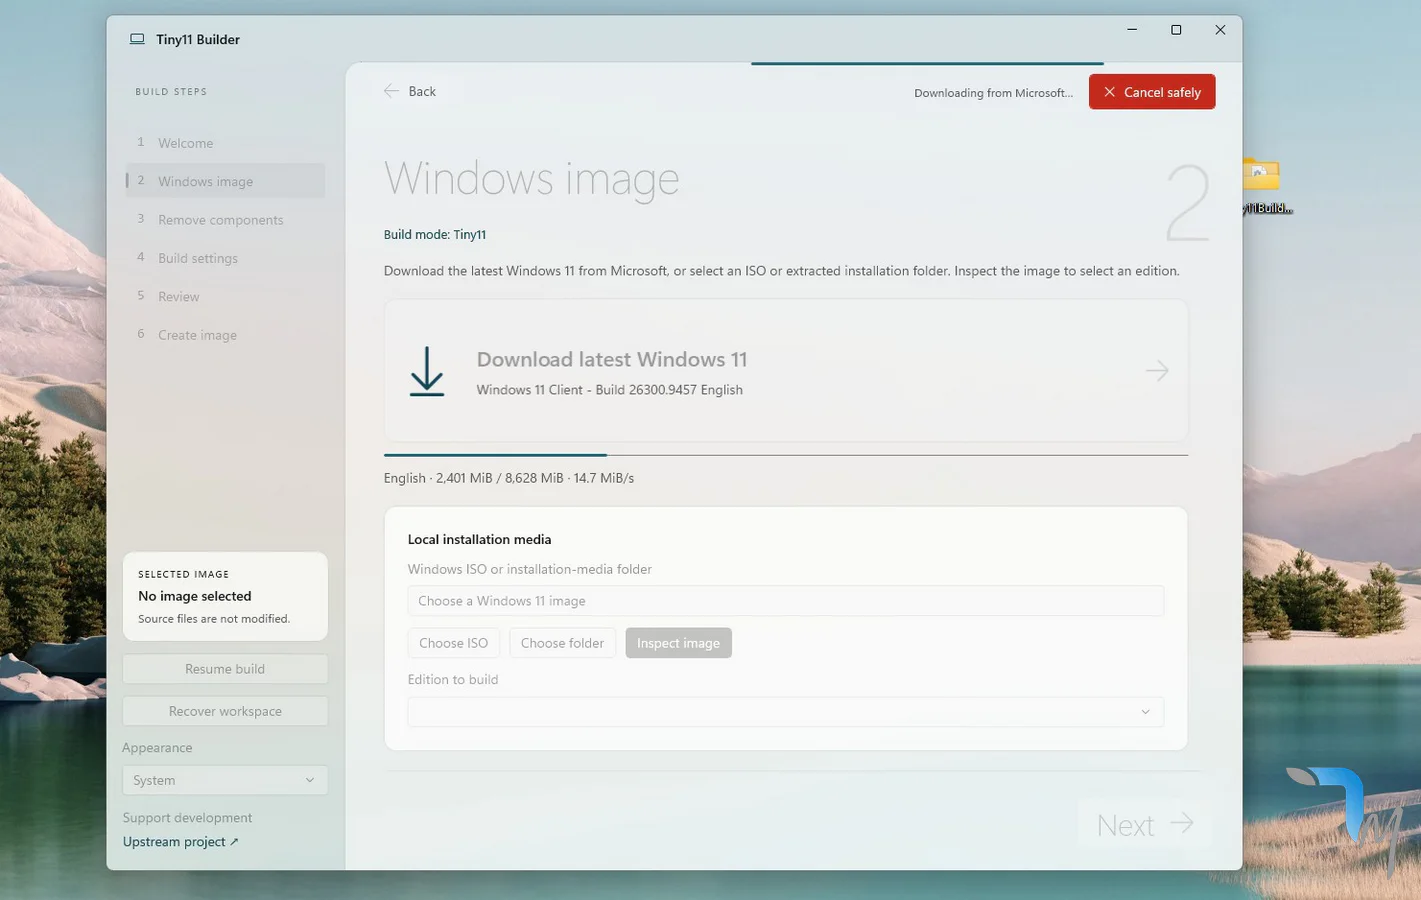Go to the Welcome step

(x=225, y=143)
